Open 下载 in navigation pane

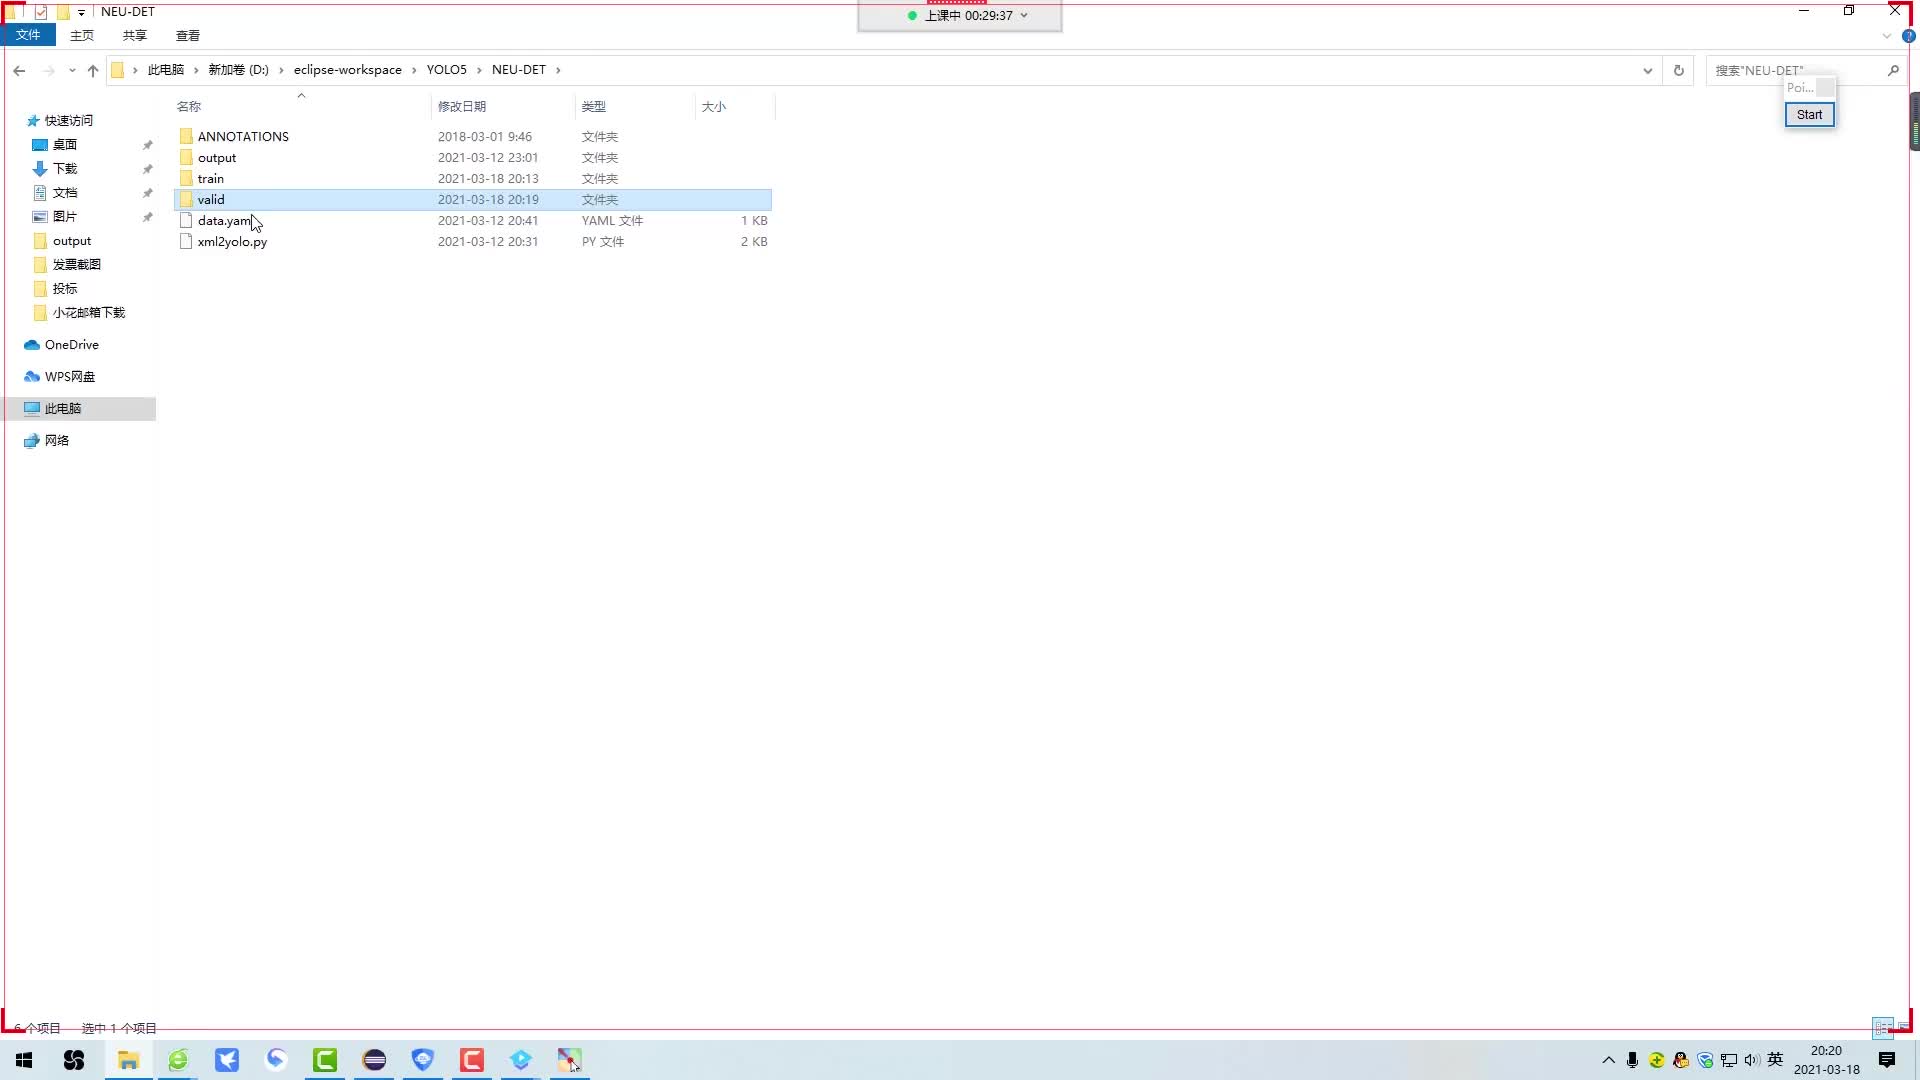click(x=65, y=169)
